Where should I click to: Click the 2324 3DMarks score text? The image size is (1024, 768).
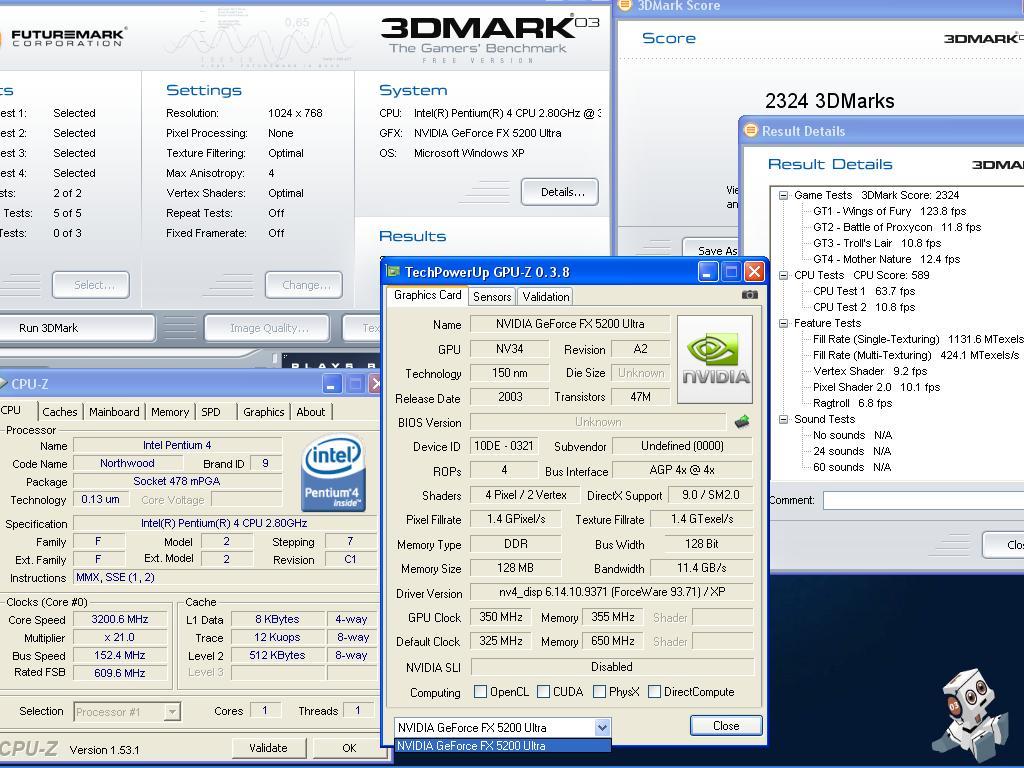829,101
